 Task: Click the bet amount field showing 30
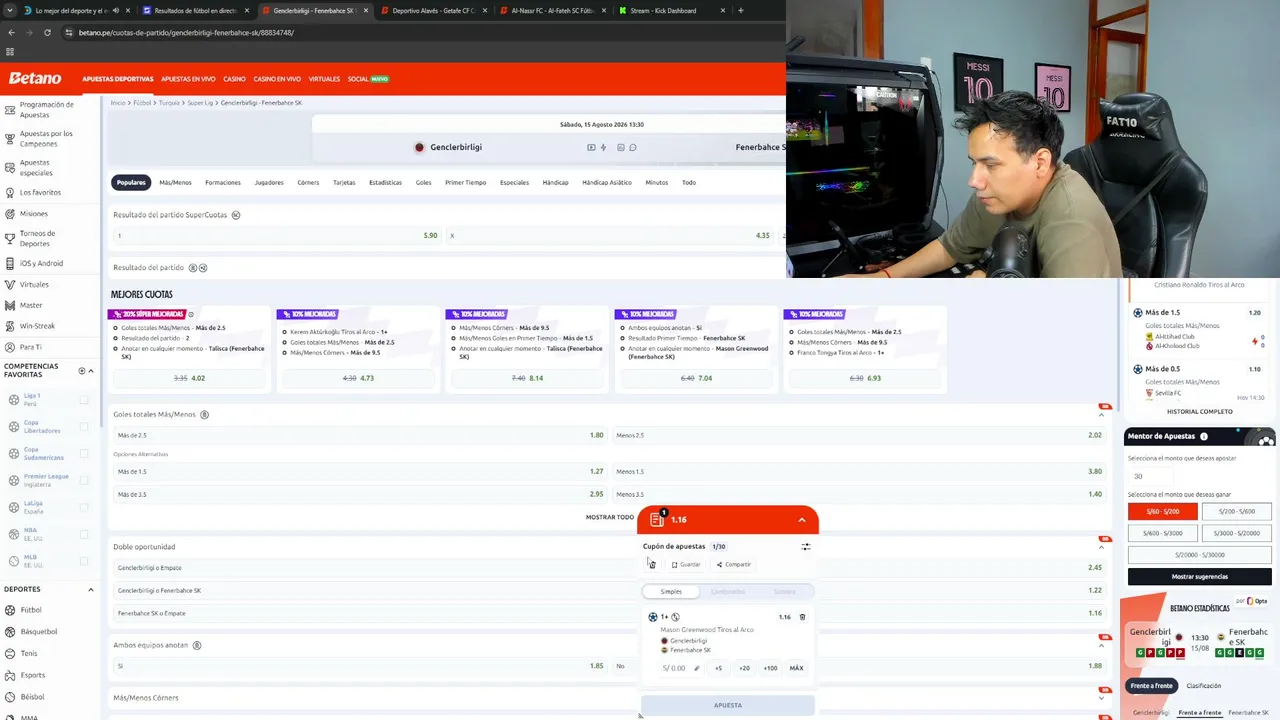[x=1151, y=477]
